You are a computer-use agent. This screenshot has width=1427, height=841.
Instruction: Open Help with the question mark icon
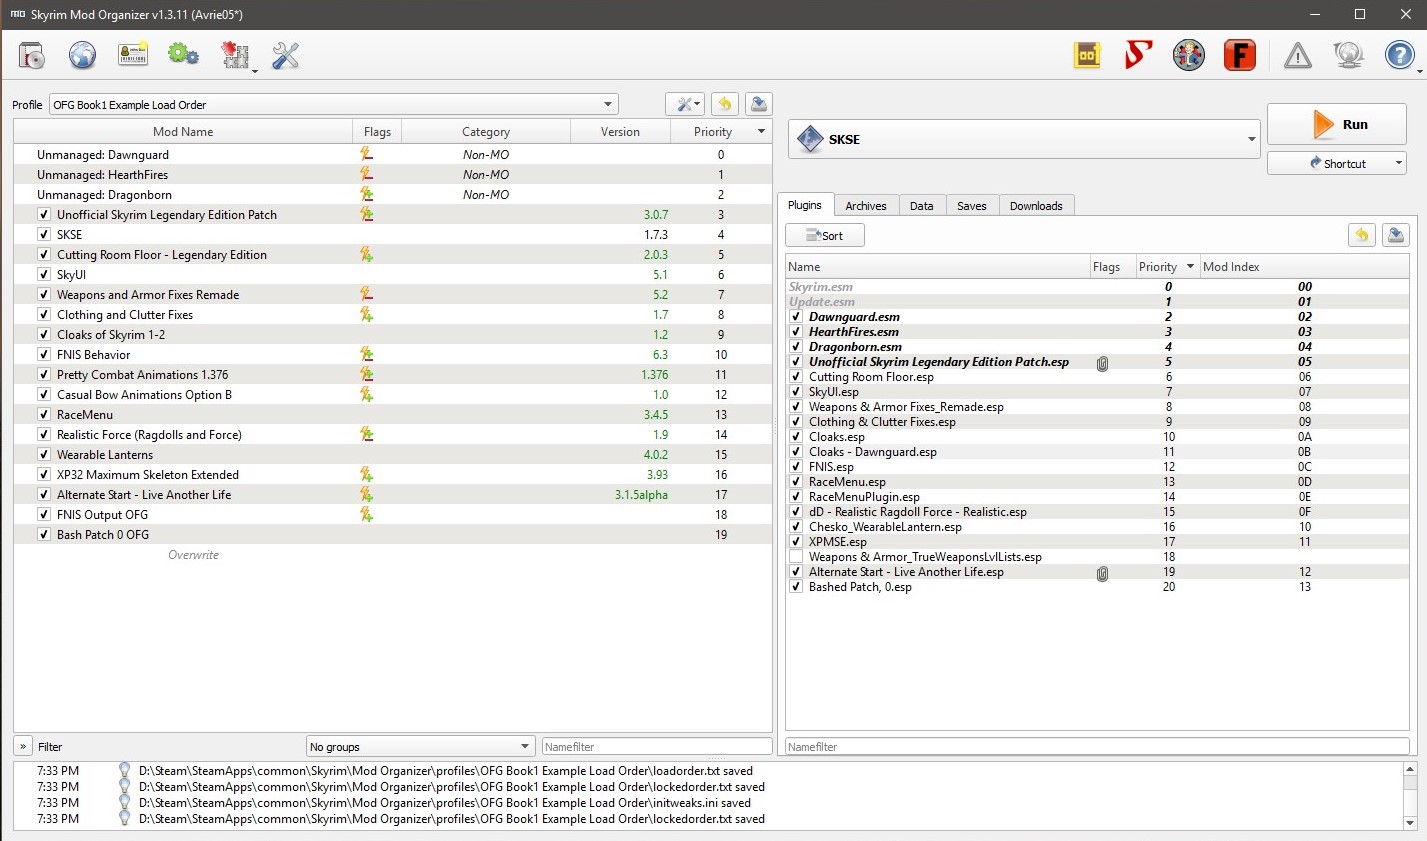tap(1399, 55)
